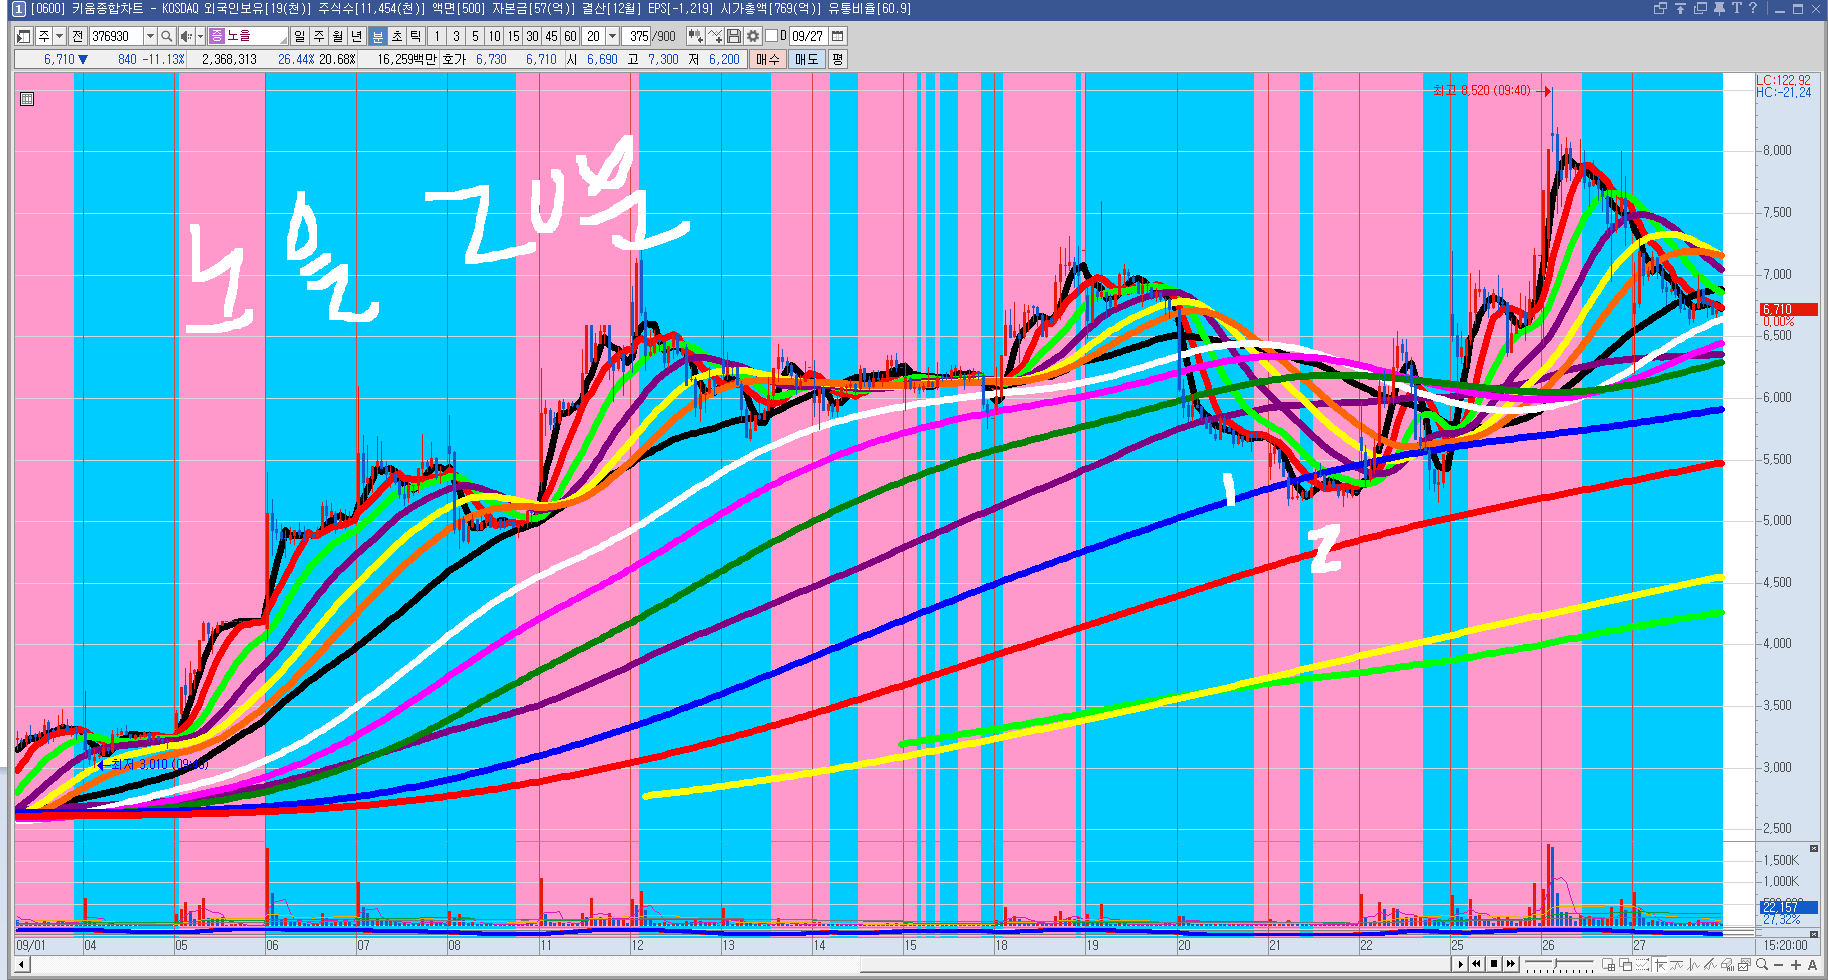Select the 3-minute interval tab
The width and height of the screenshot is (1828, 980).
point(456,36)
